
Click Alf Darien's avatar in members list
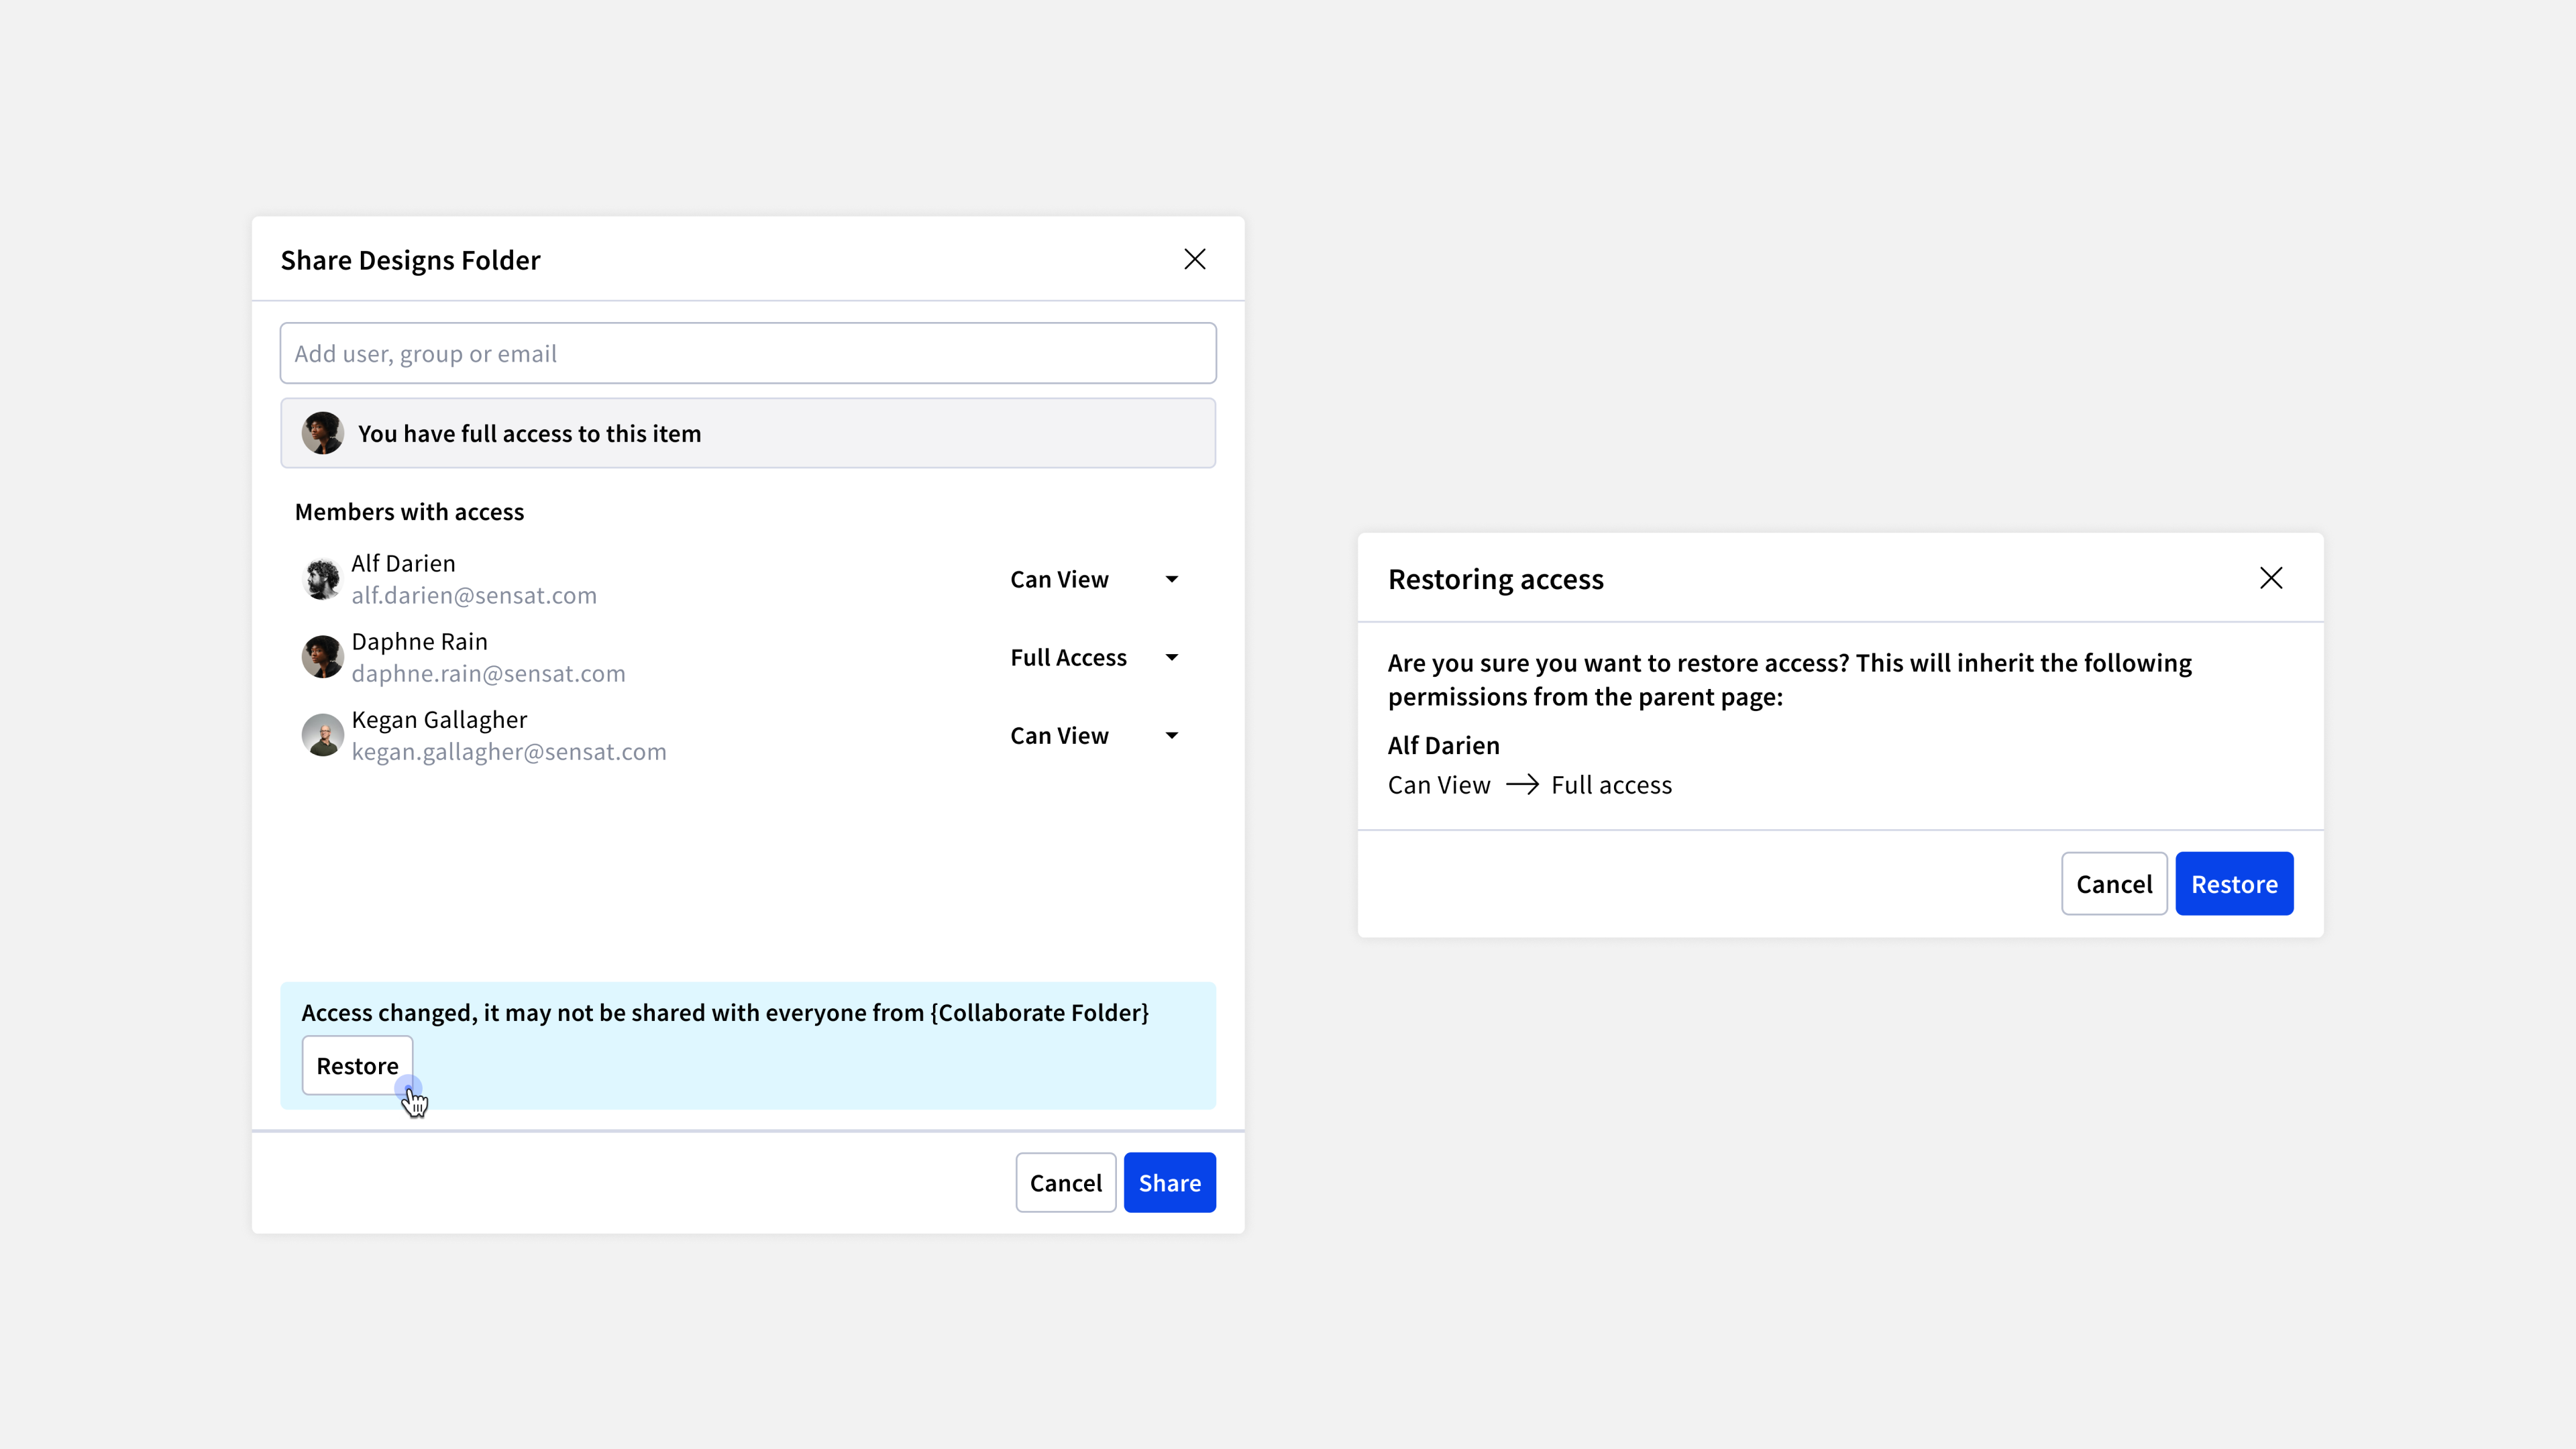322,579
